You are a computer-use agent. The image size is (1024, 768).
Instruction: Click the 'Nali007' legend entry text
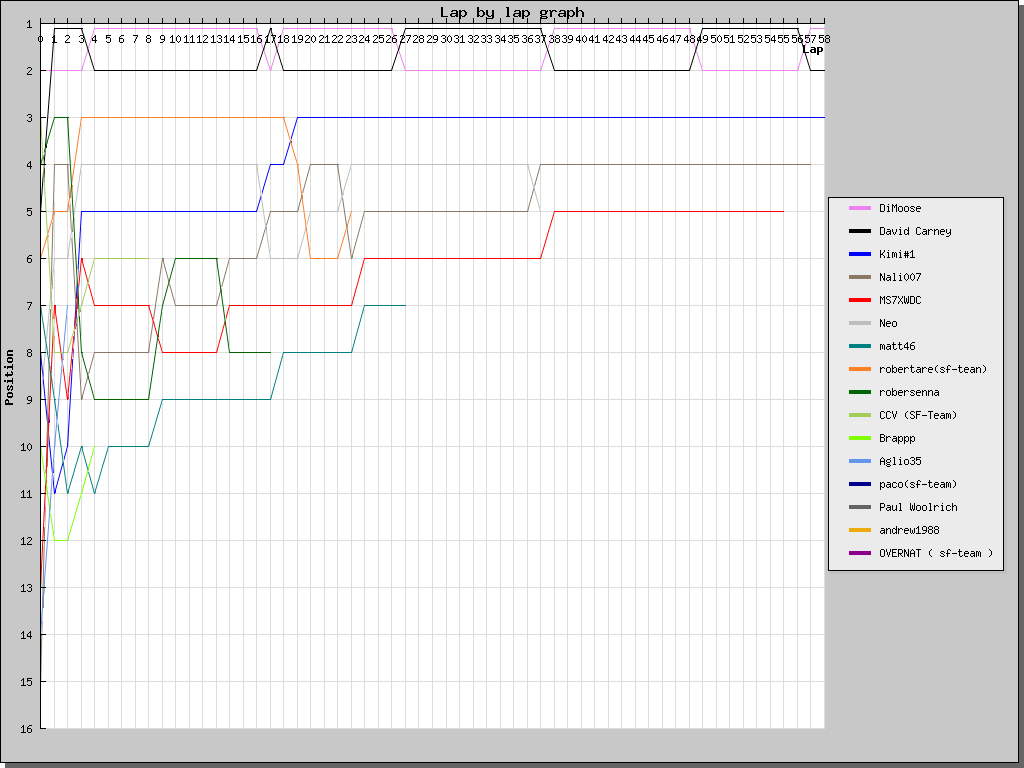[x=900, y=277]
